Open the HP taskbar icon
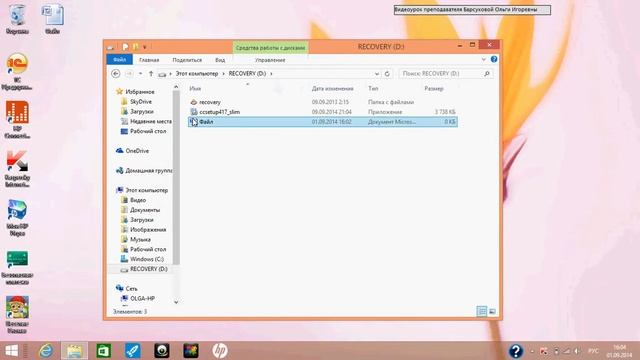Viewport: 640px width, 360px height. click(220, 351)
